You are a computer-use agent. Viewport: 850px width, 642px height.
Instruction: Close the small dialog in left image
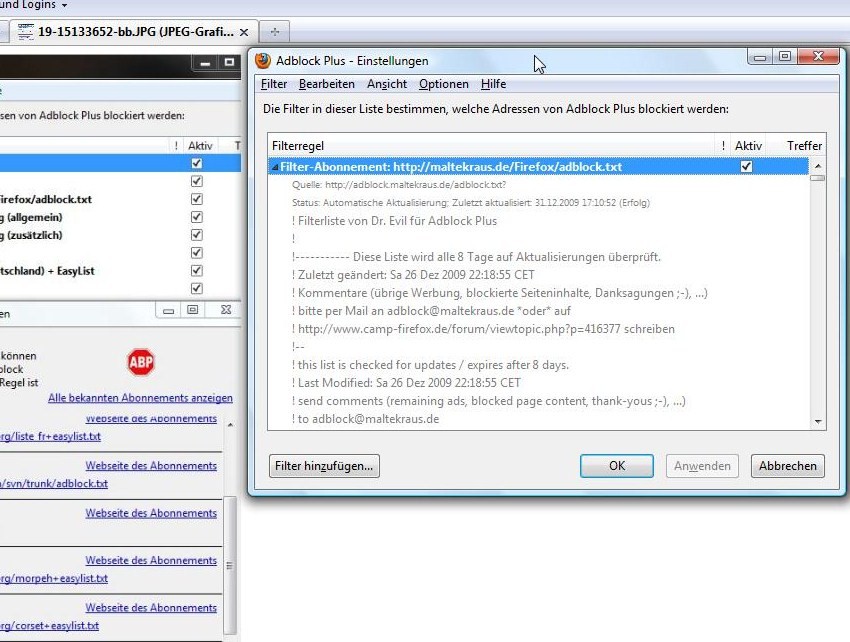tap(226, 310)
